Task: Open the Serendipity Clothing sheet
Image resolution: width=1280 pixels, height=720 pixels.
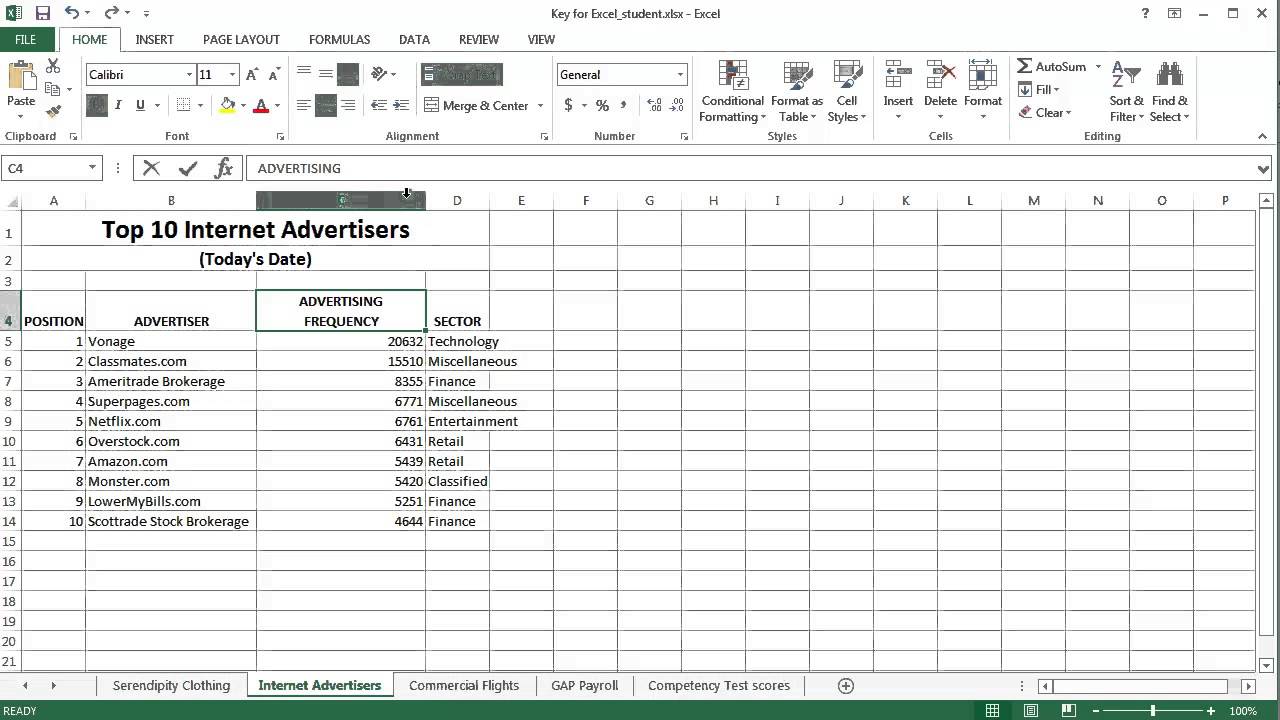Action: pos(171,685)
